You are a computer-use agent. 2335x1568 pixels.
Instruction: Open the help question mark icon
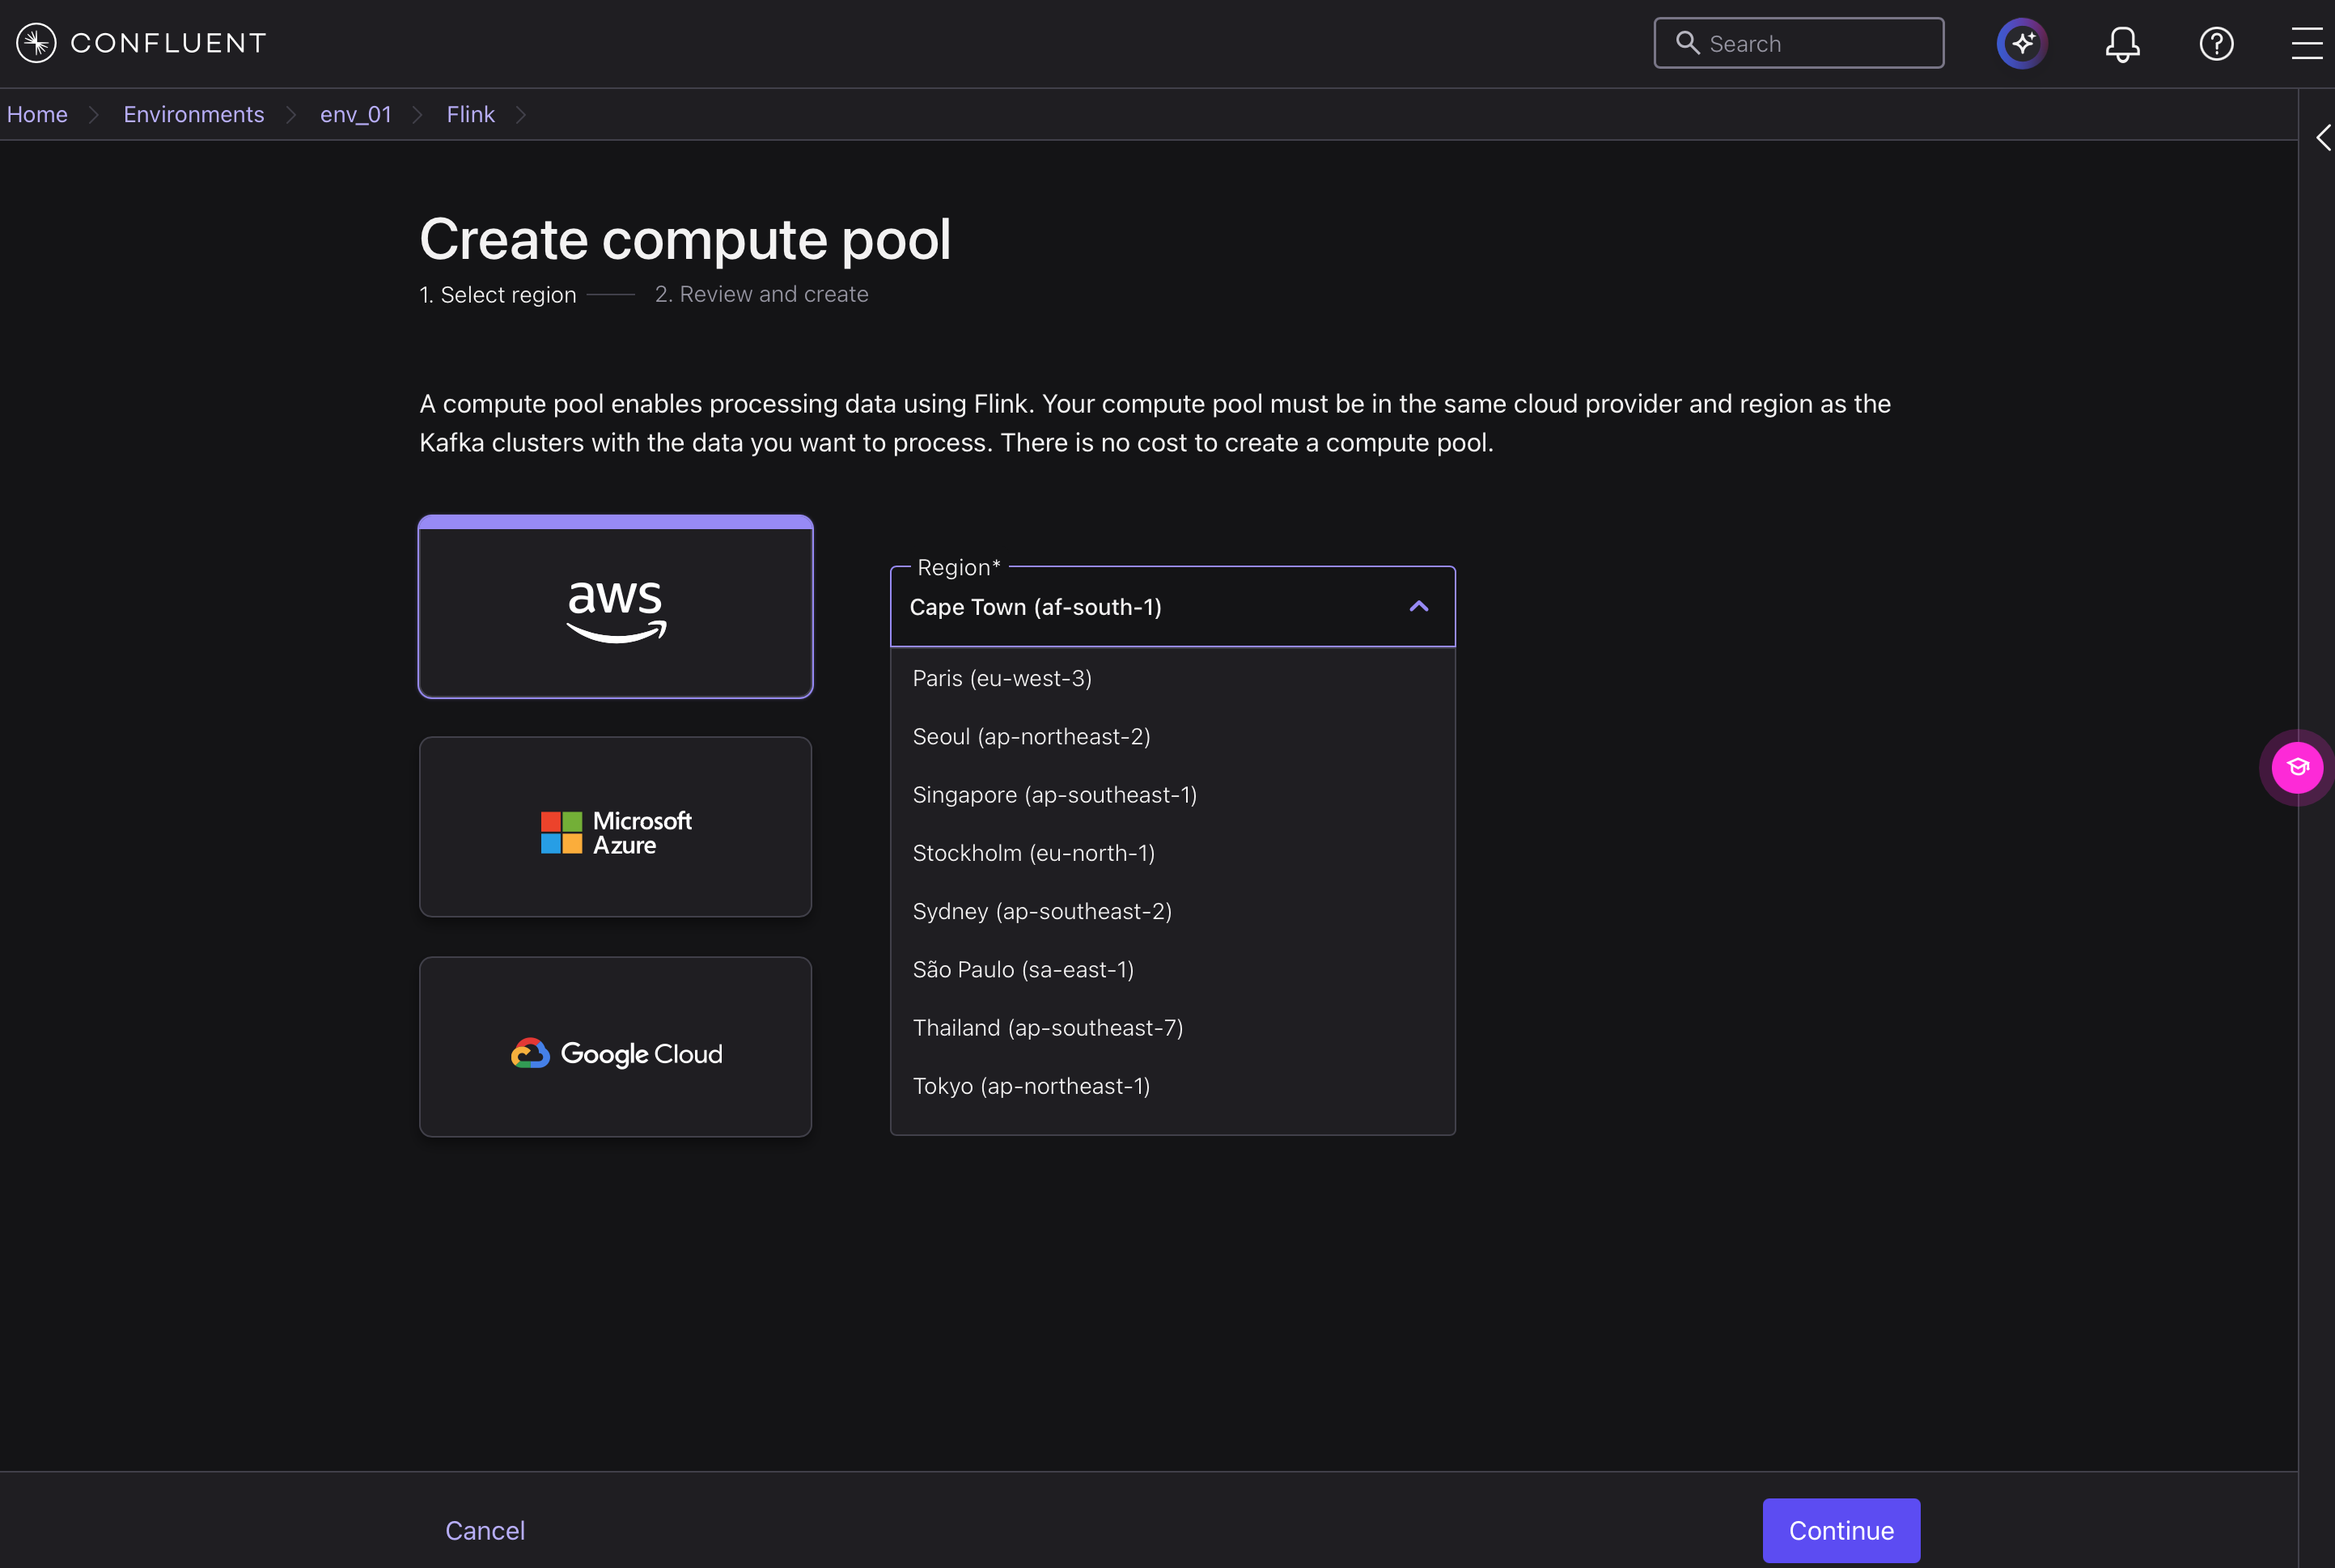point(2216,44)
